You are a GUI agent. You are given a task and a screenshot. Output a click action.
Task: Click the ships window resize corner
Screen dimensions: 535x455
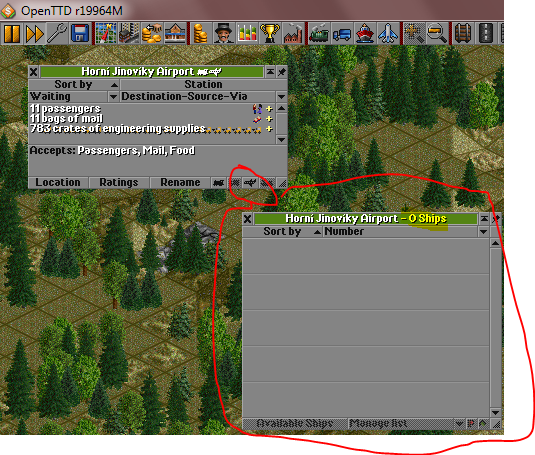click(x=496, y=424)
